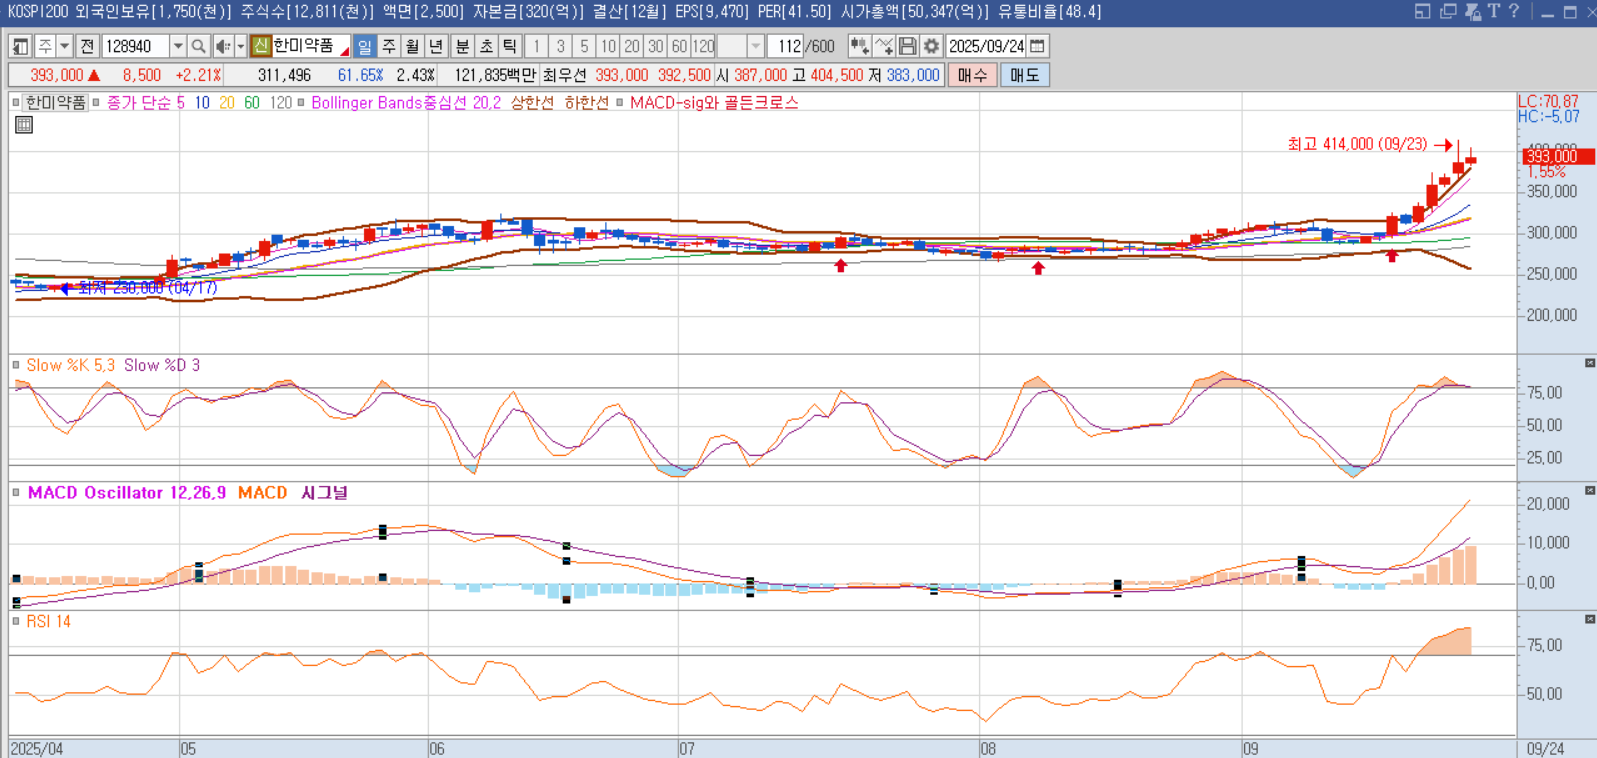The height and width of the screenshot is (758, 1597).
Task: Select yearly (년) chart period
Action: point(436,46)
